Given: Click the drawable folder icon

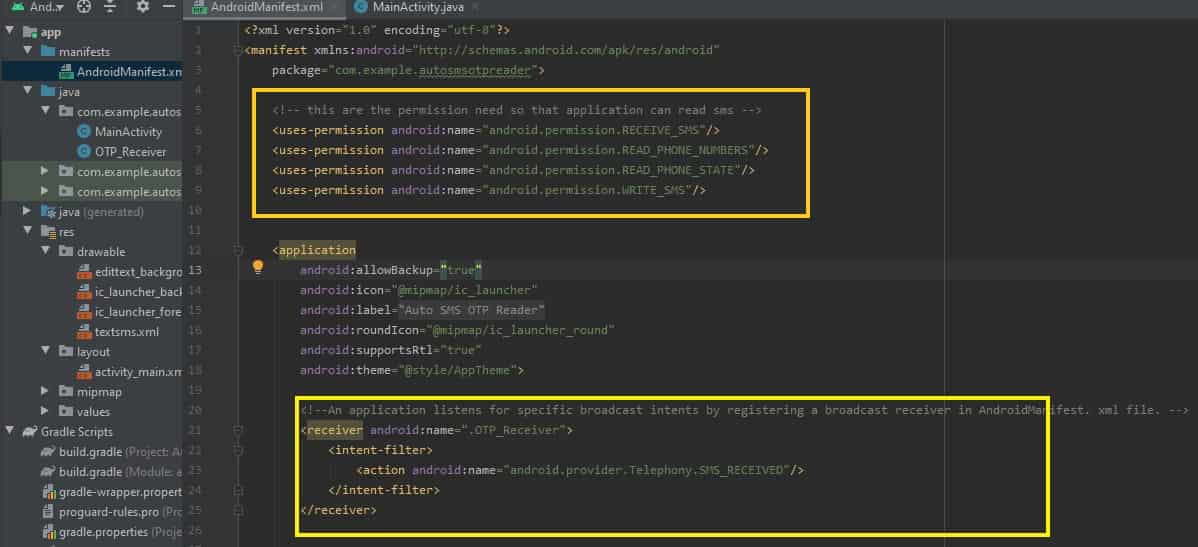Looking at the screenshot, I should [x=66, y=251].
